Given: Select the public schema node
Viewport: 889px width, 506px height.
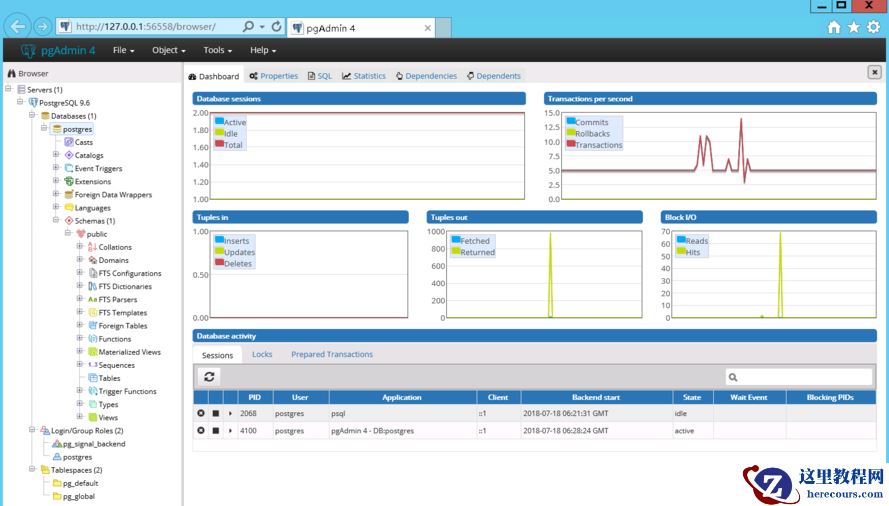Looking at the screenshot, I should (x=96, y=234).
